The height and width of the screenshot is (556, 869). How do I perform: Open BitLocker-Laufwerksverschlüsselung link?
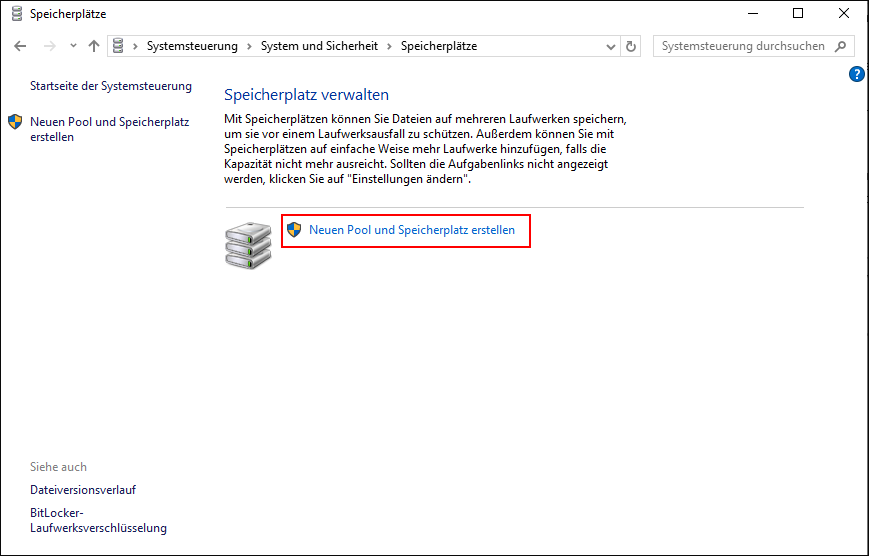click(x=98, y=521)
